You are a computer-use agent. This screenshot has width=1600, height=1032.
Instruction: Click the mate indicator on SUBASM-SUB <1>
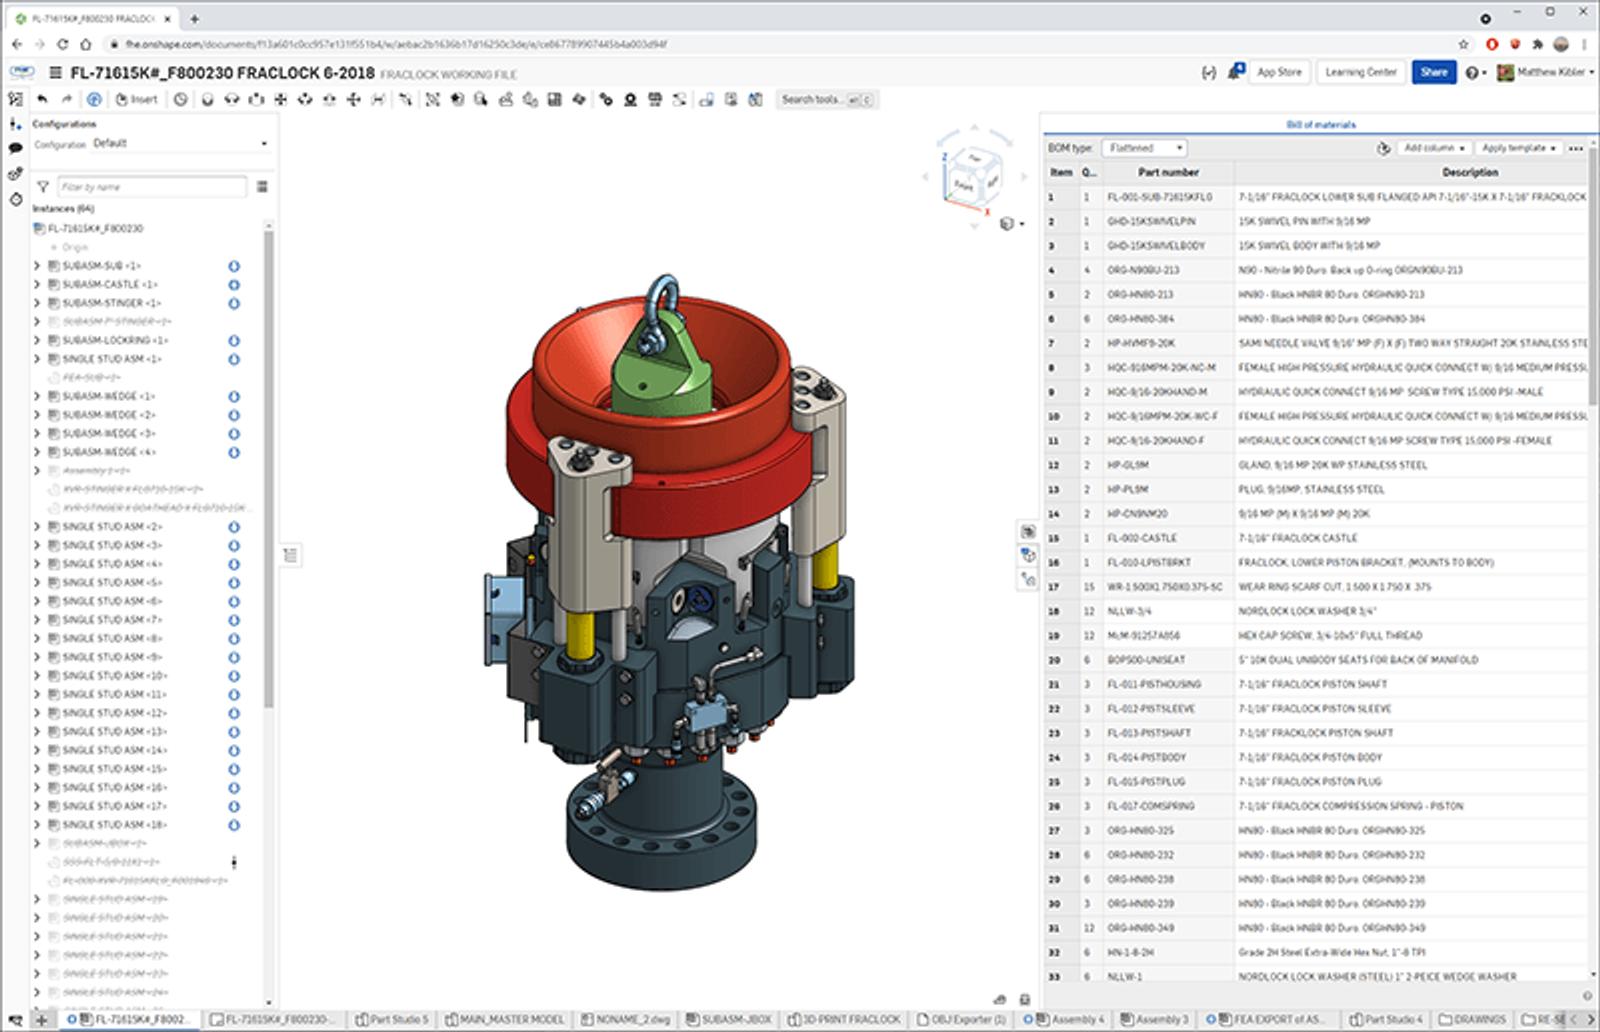pos(234,266)
